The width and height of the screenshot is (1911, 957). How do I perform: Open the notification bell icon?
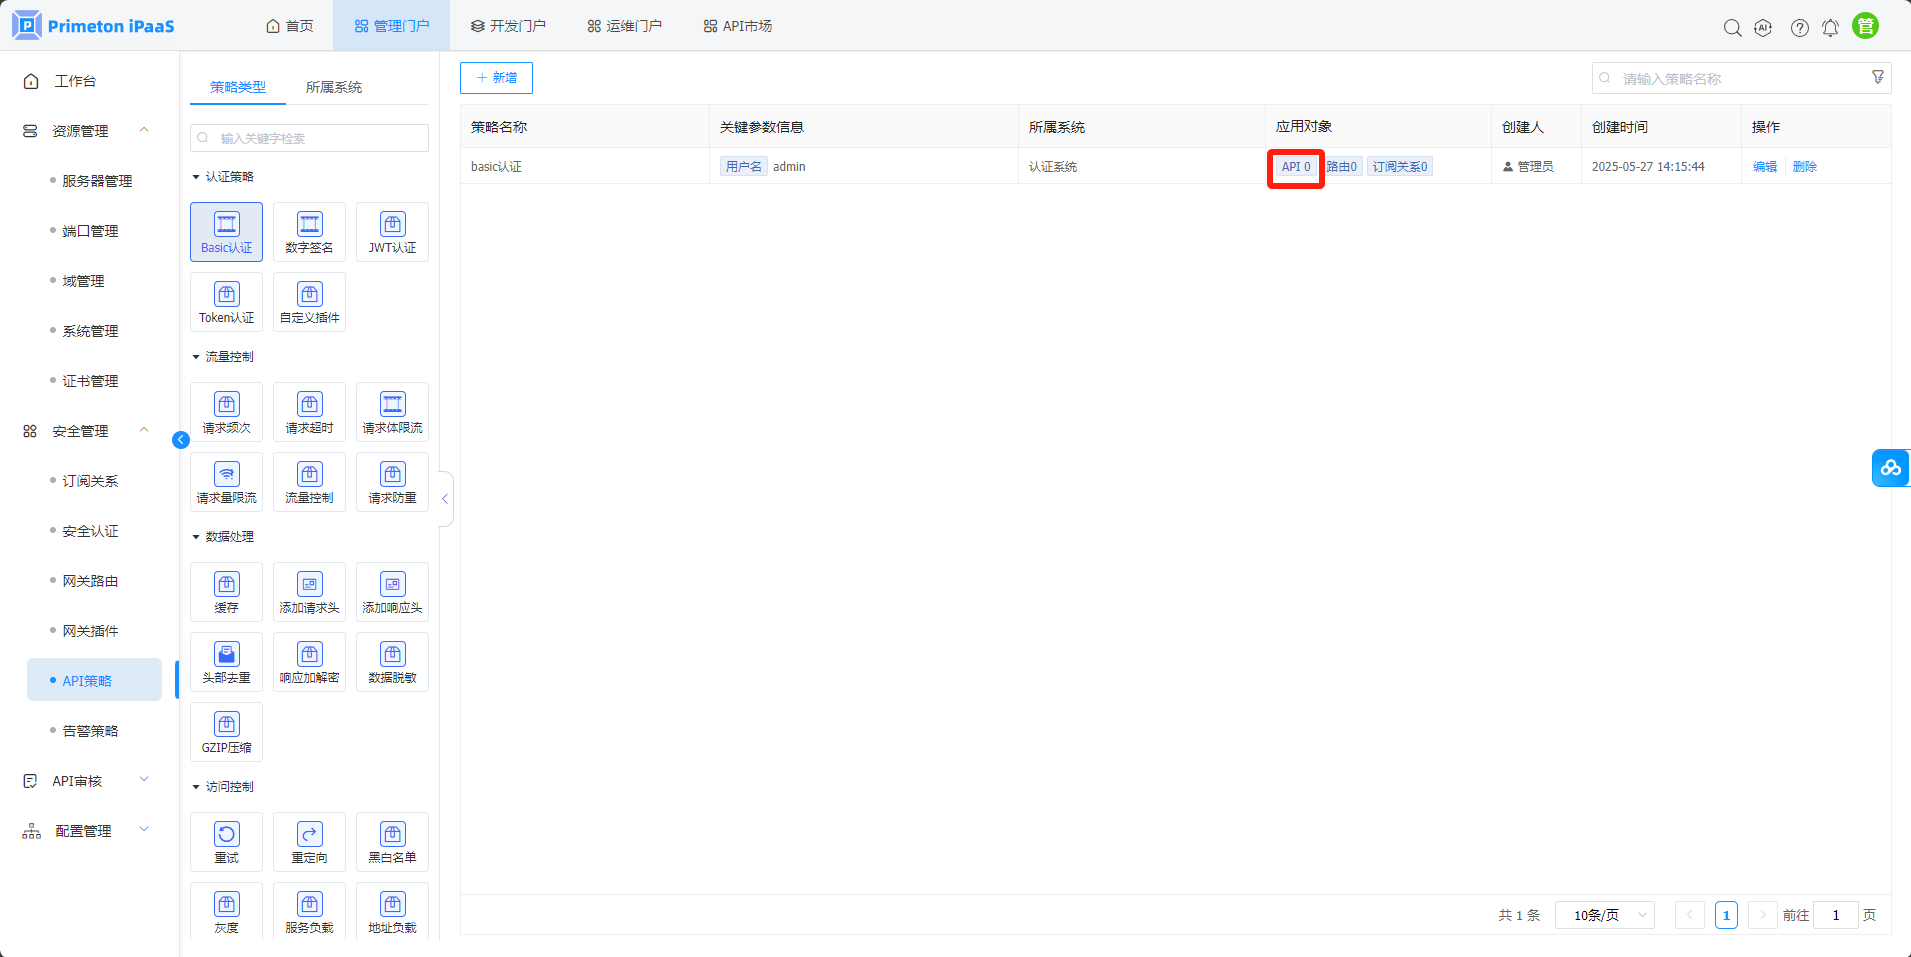(x=1830, y=28)
